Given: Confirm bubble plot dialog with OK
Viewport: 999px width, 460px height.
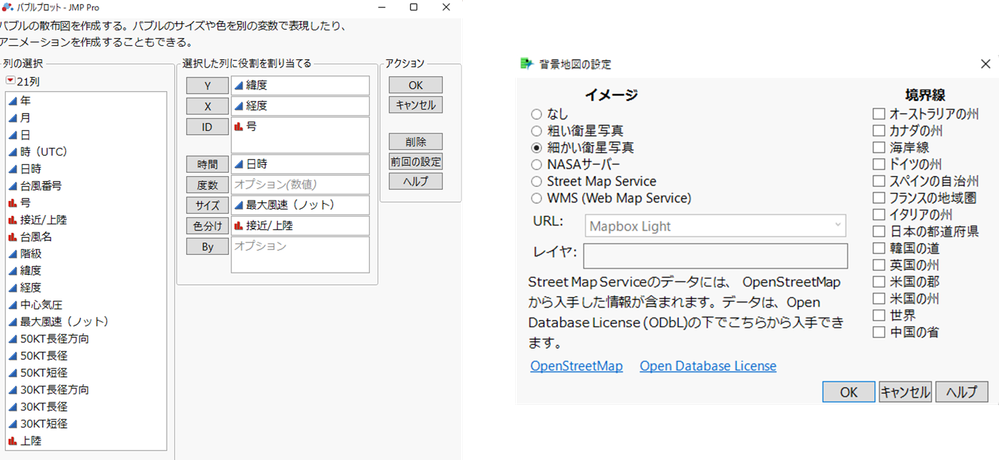Looking at the screenshot, I should point(415,85).
